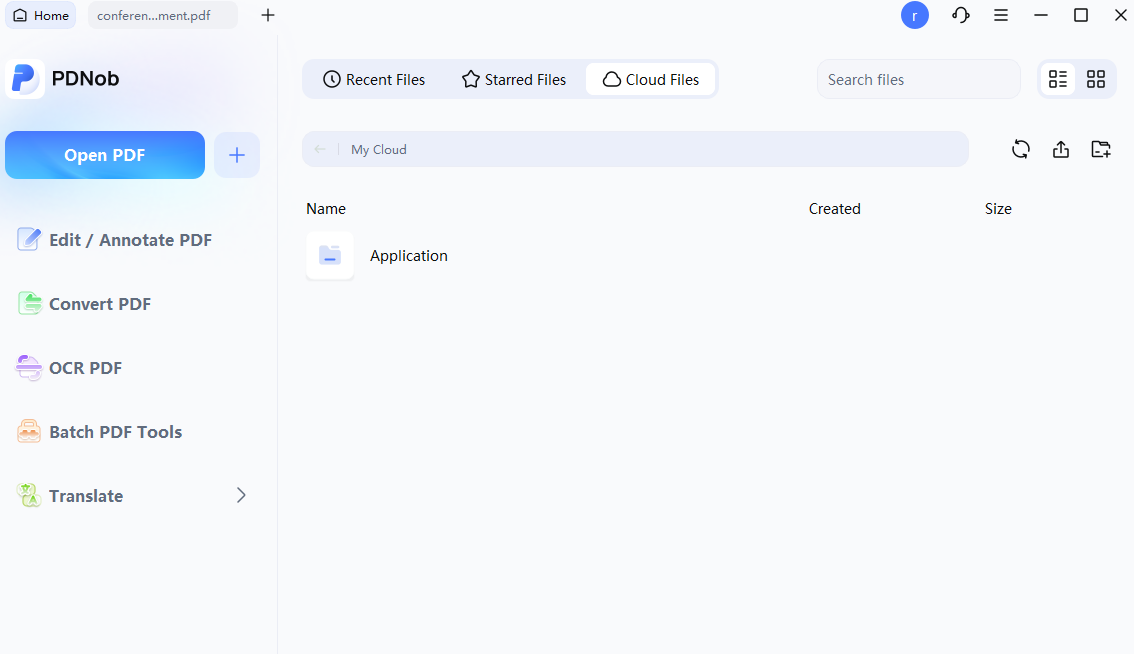Open the user account avatar
This screenshot has width=1134, height=654.
point(914,15)
